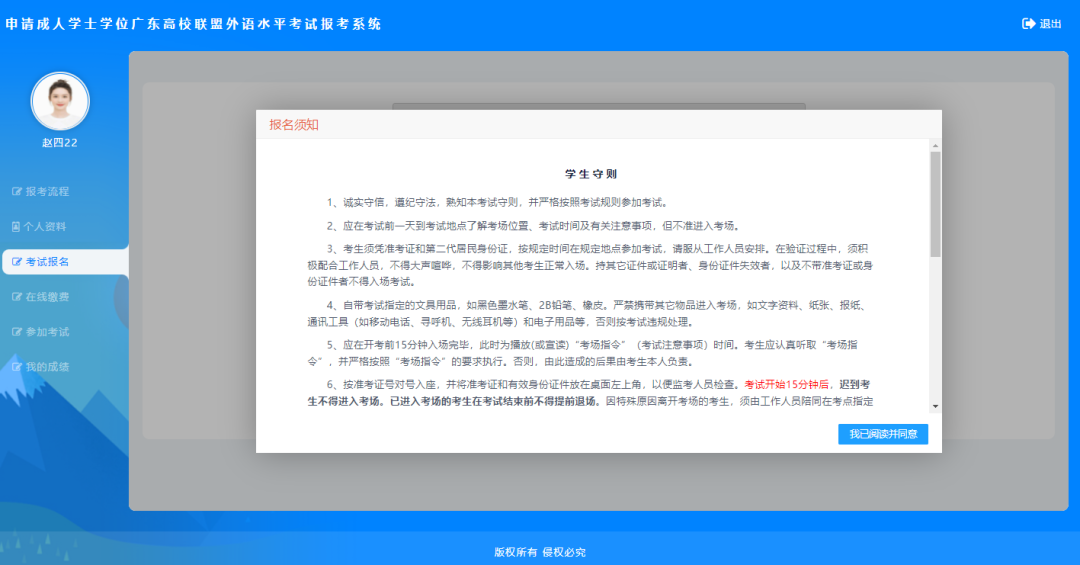
Task: Click the 版权所有 侵权必究 footer text
Action: click(540, 552)
